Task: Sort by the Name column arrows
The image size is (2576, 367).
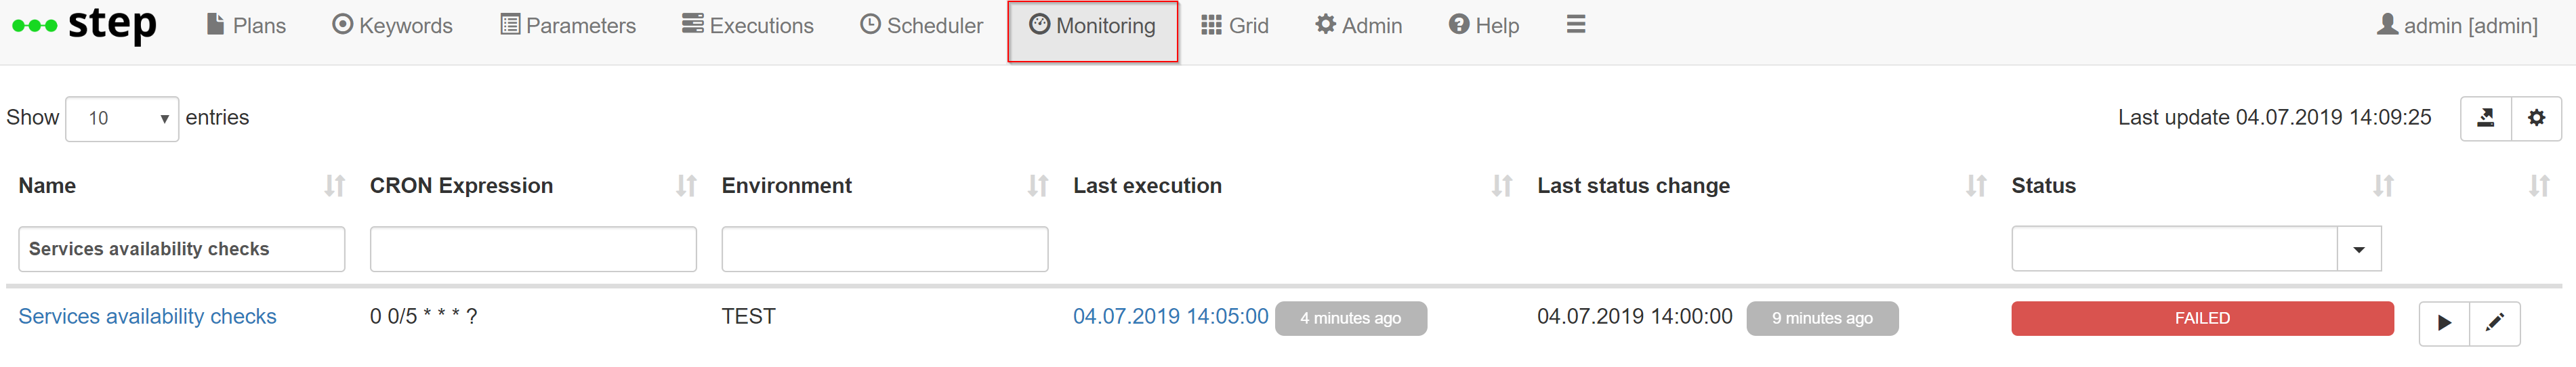Action: [335, 186]
